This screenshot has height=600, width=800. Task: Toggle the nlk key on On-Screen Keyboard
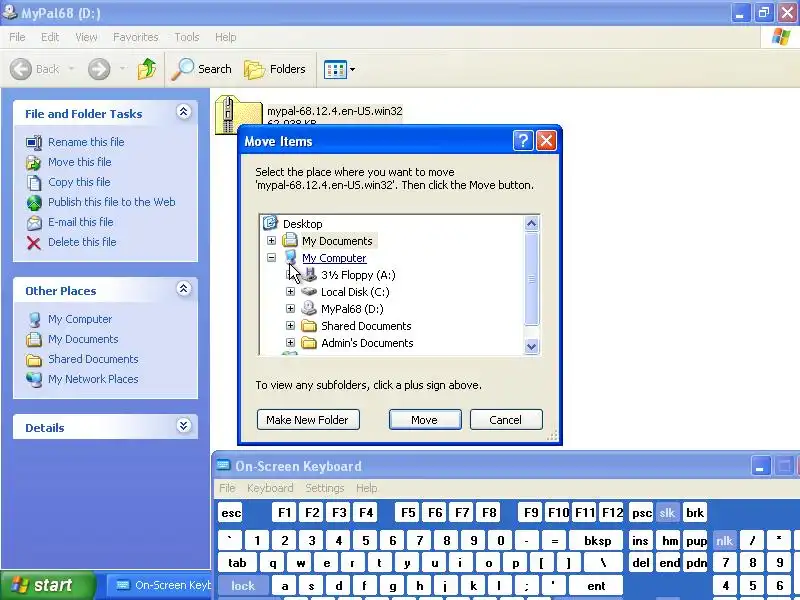click(x=724, y=541)
